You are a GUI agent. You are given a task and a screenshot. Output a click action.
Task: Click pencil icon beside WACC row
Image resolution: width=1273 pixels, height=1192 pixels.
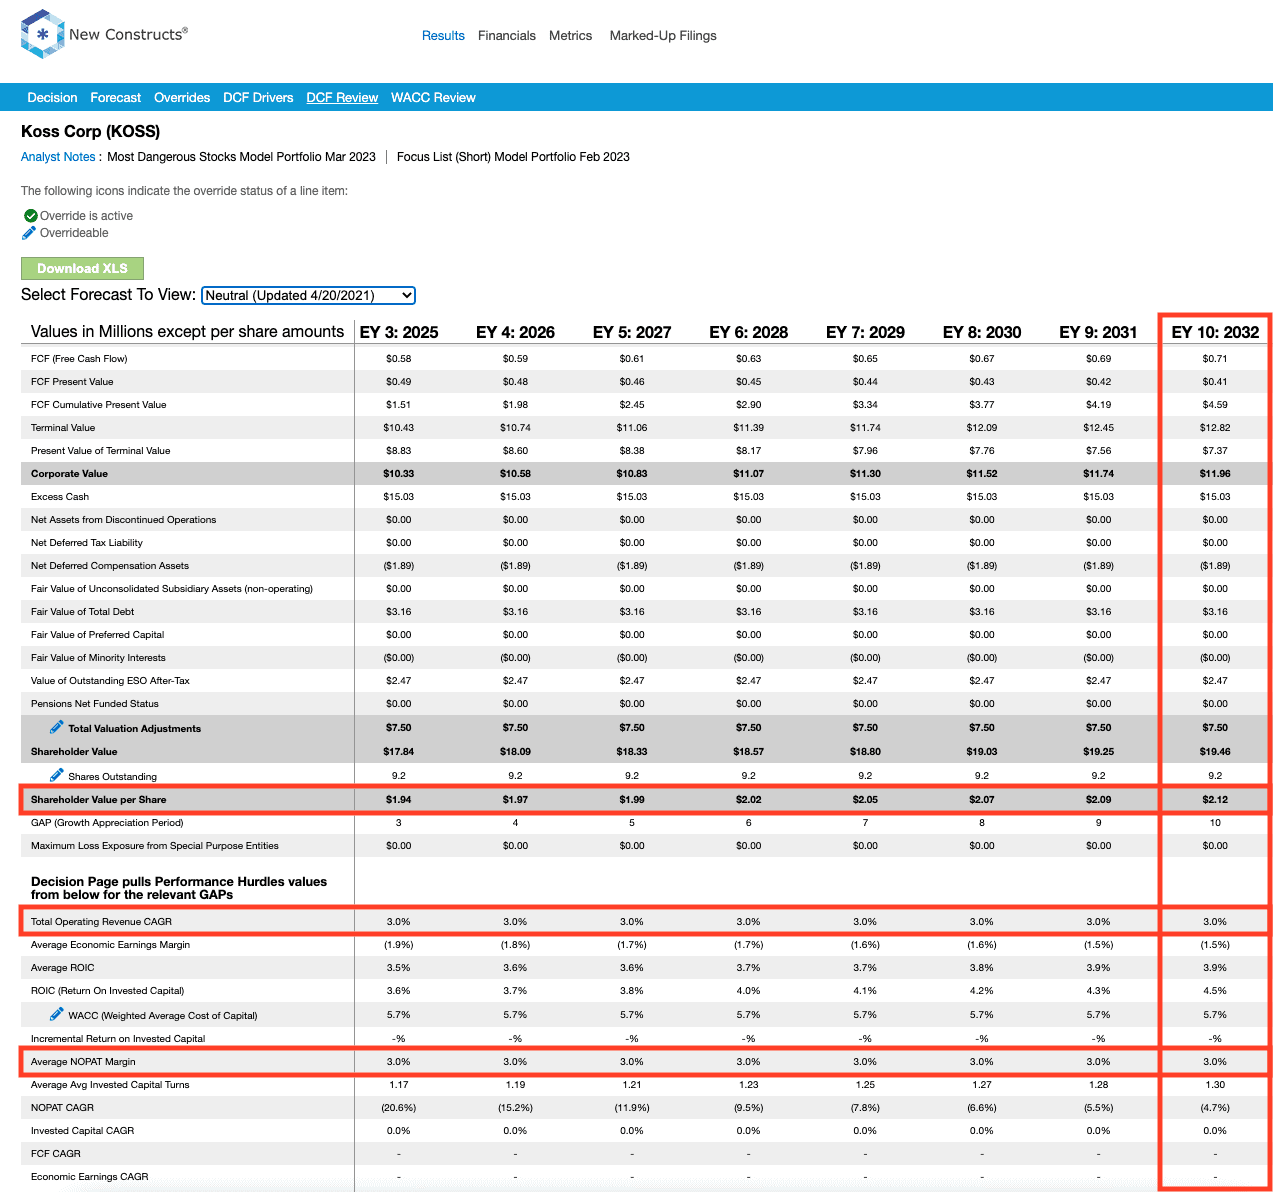(x=57, y=1014)
